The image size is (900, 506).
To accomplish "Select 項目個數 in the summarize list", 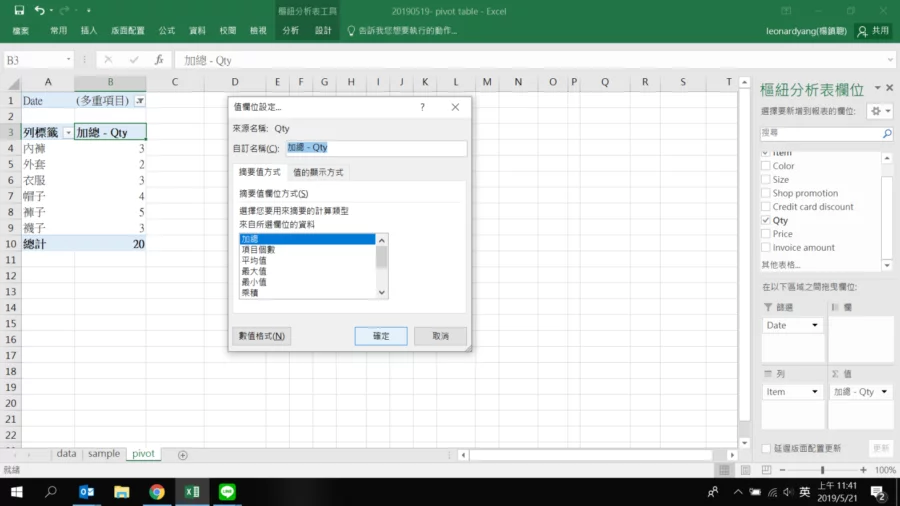I will click(x=307, y=250).
